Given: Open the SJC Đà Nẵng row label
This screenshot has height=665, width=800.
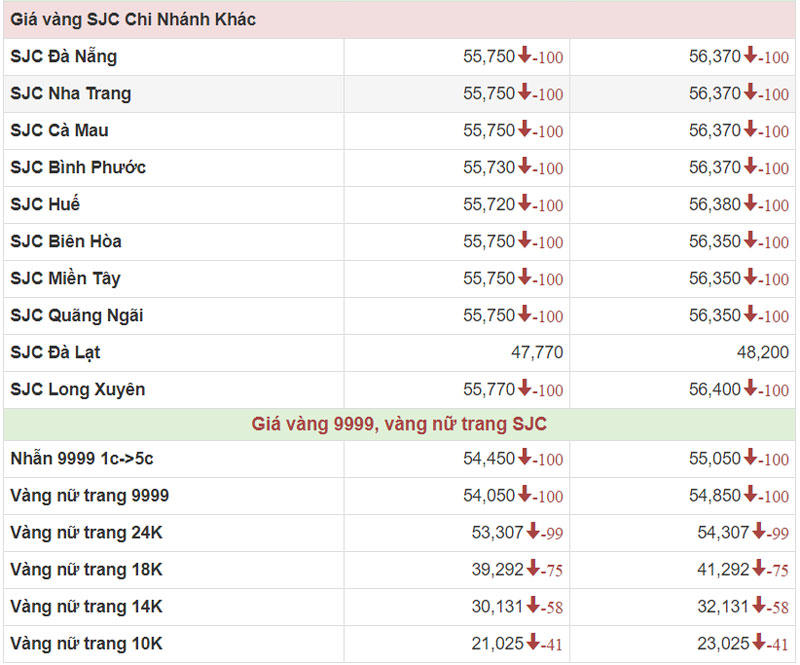Looking at the screenshot, I should click(x=63, y=57).
